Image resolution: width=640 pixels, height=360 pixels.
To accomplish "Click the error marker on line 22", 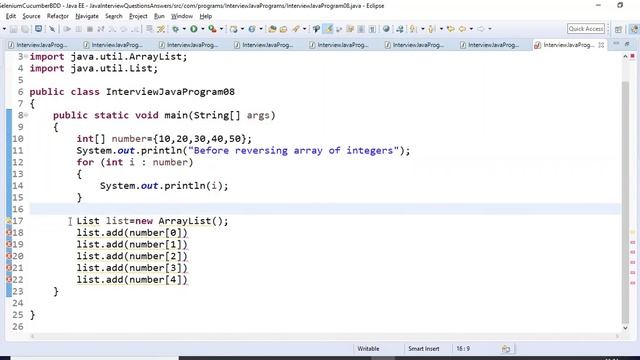I will pos(9,280).
